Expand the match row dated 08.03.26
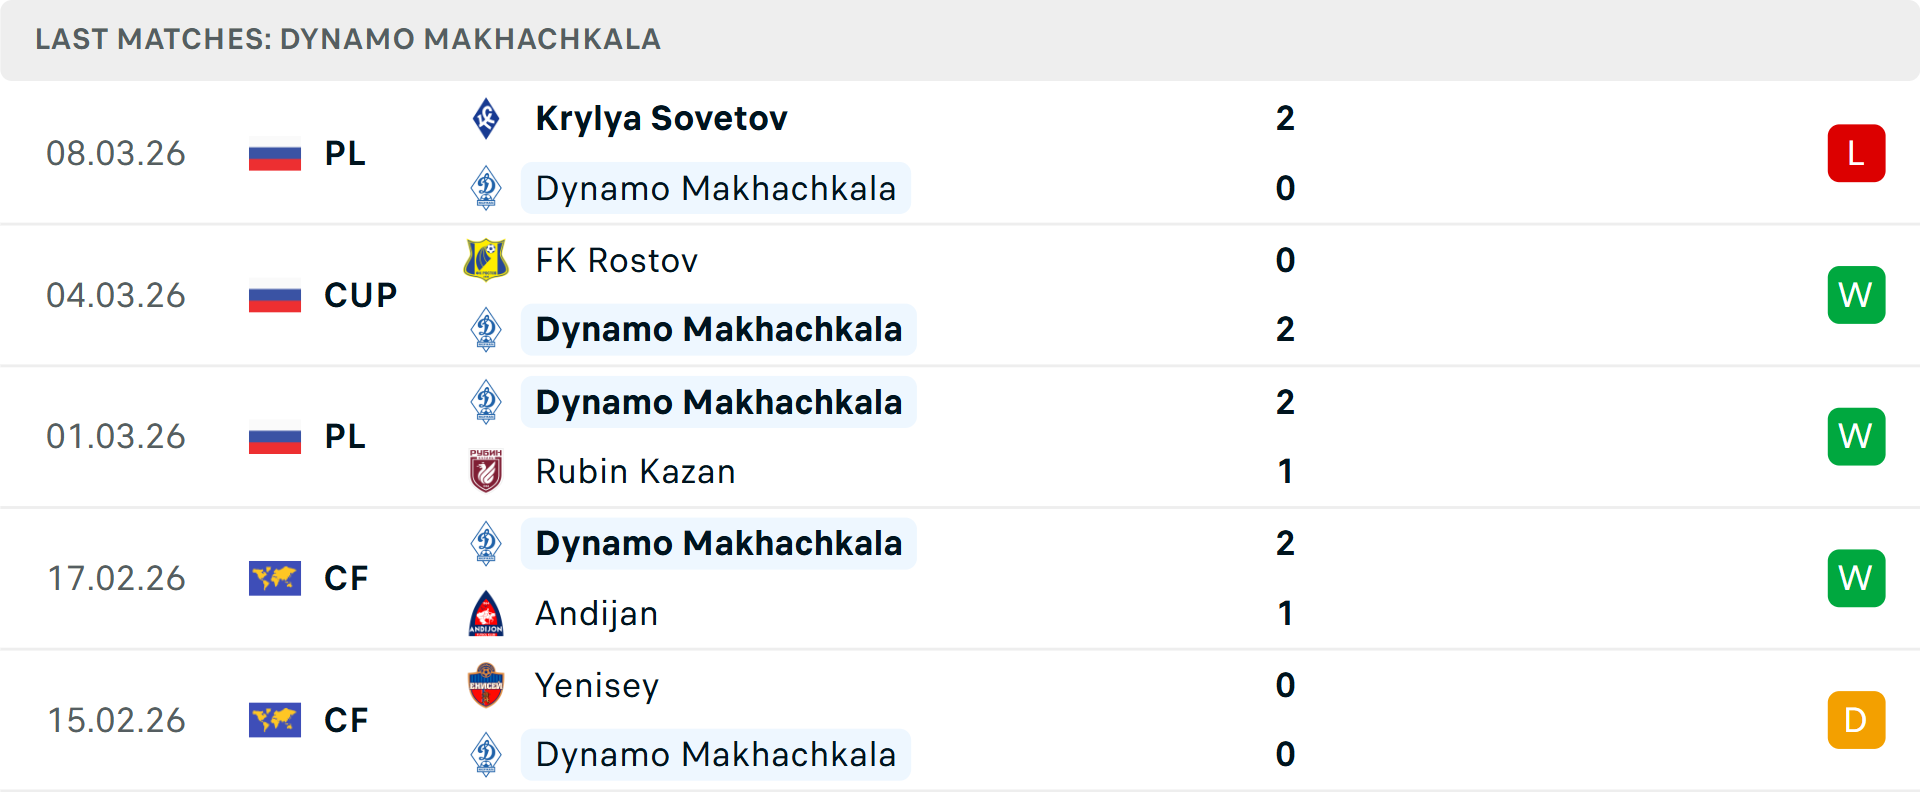The image size is (1920, 792). [x=960, y=152]
